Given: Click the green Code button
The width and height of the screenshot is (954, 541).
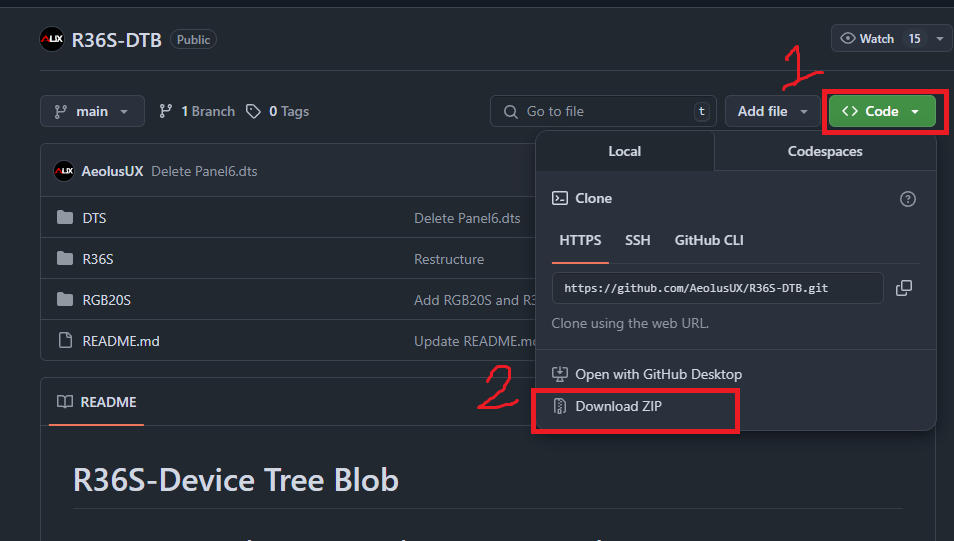Looking at the screenshot, I should pos(882,111).
